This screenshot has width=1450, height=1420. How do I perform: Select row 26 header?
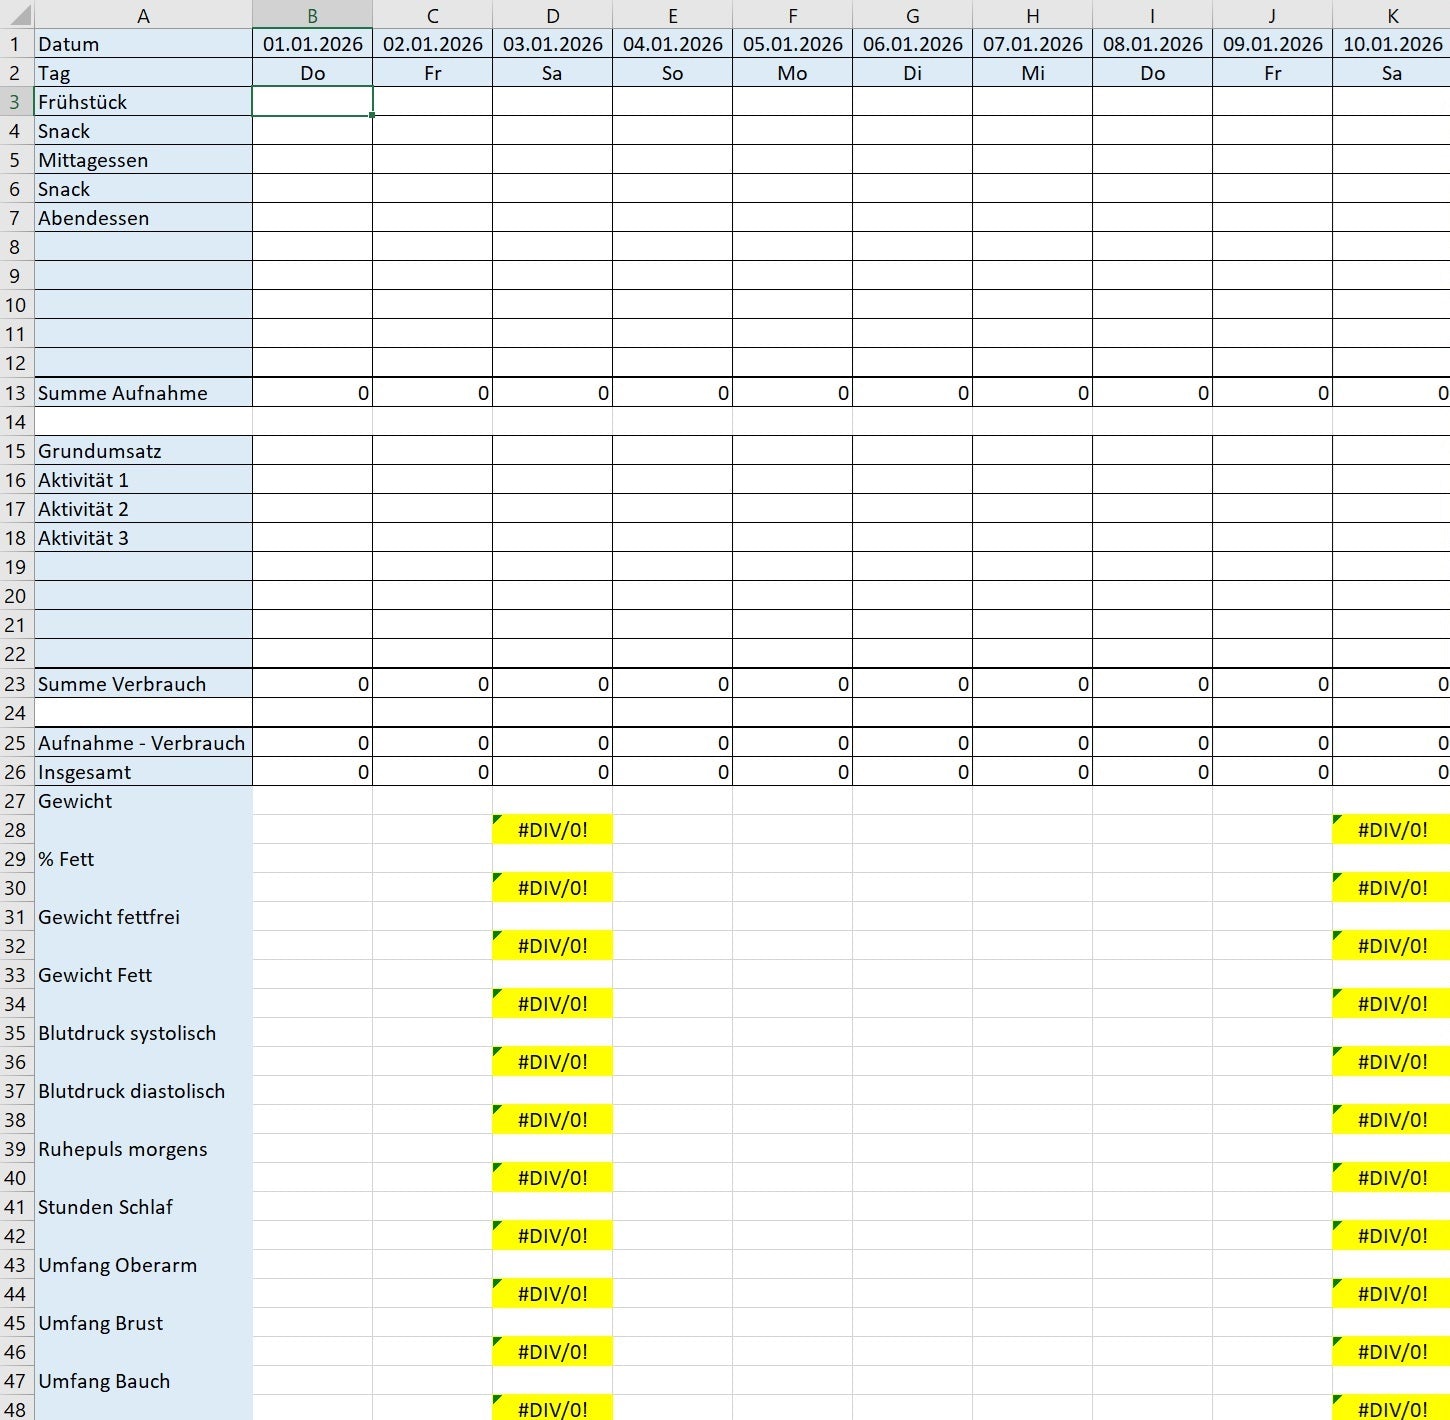pyautogui.click(x=16, y=772)
